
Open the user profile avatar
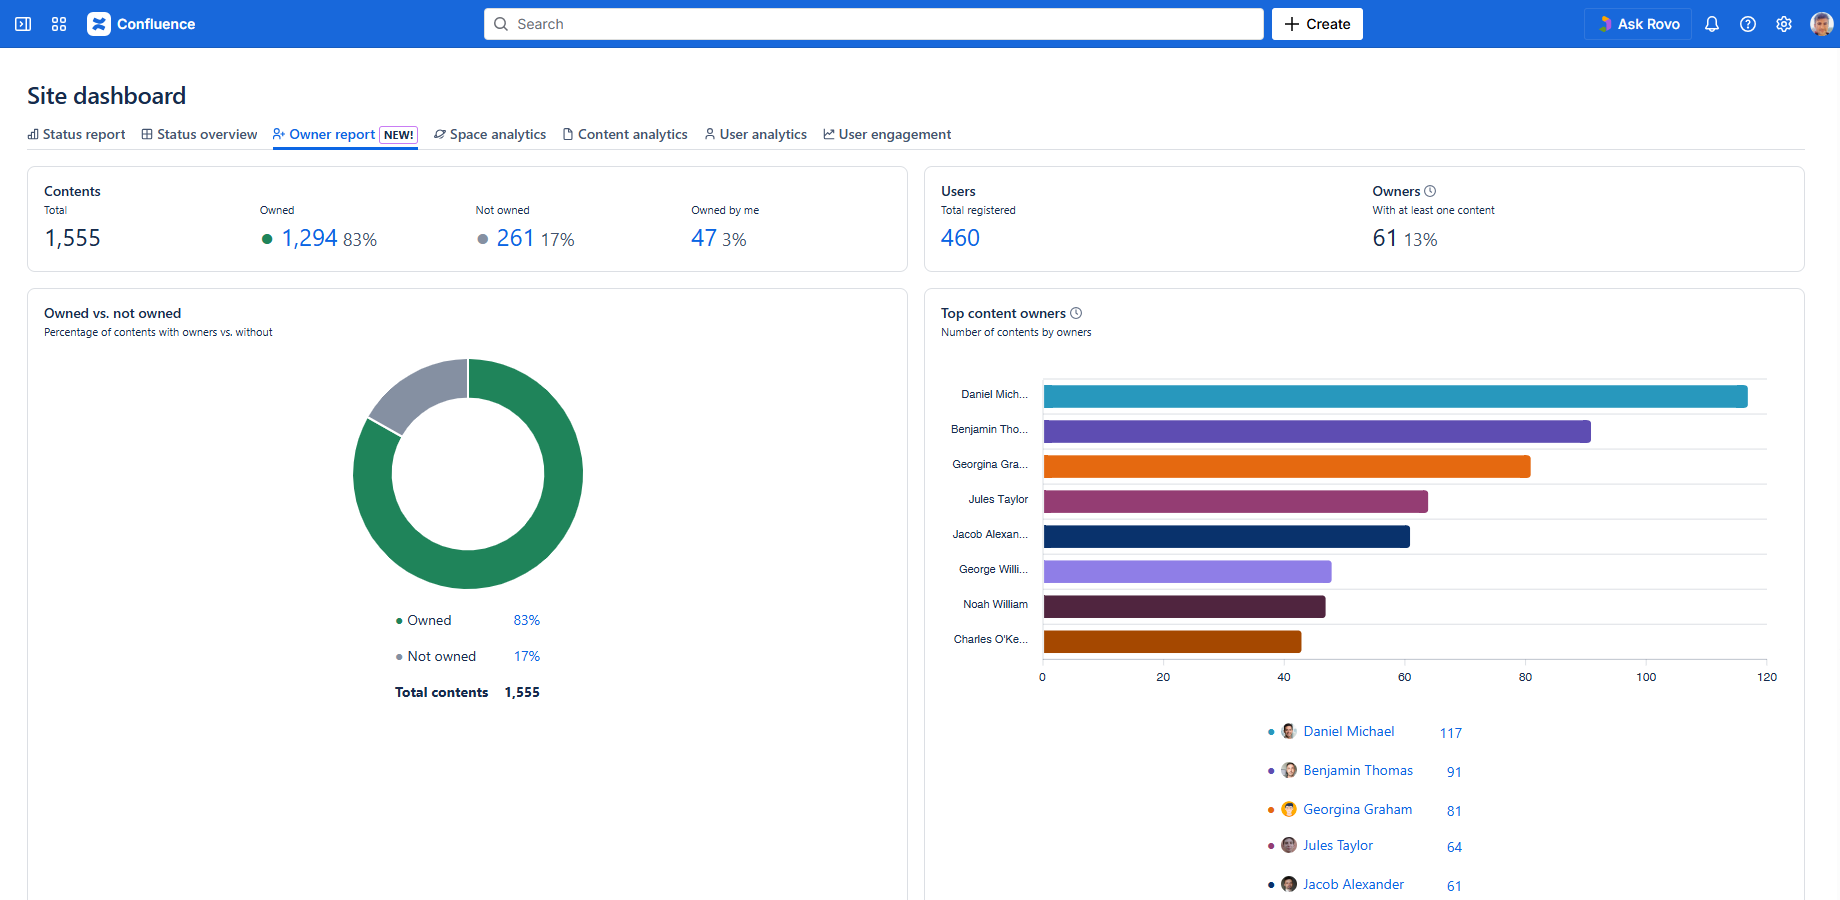pyautogui.click(x=1821, y=24)
